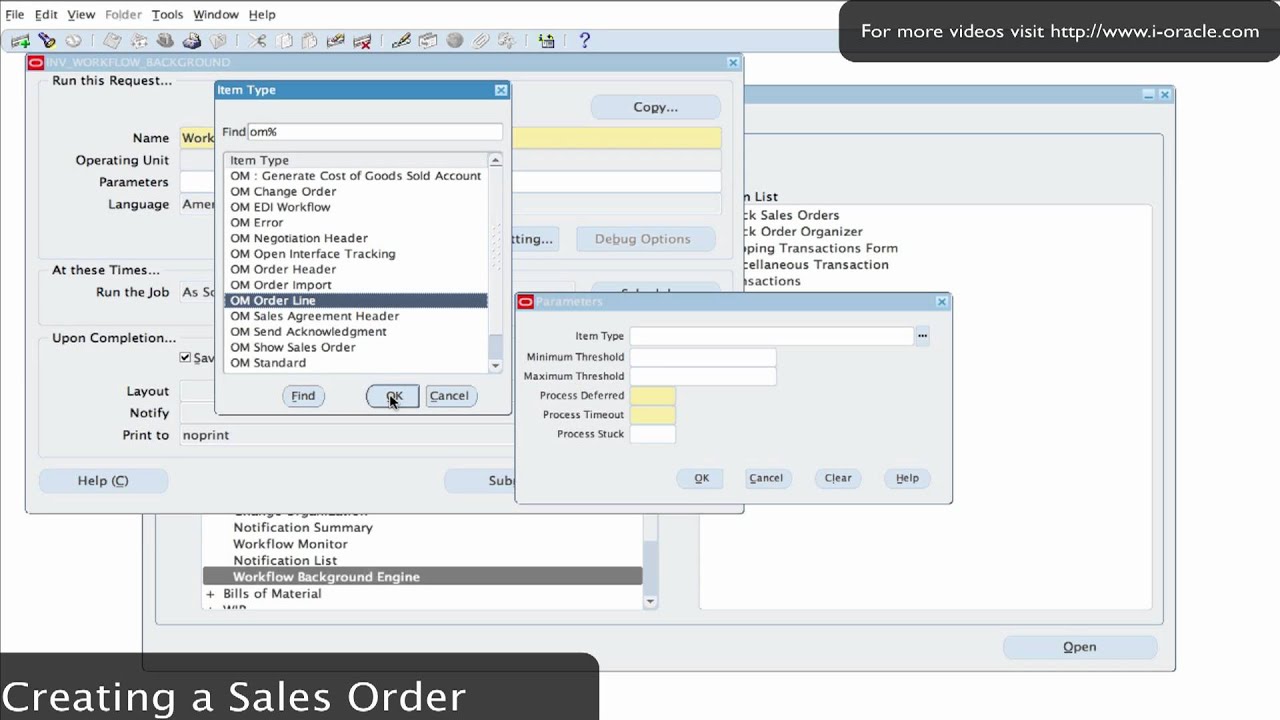Click the Cut scissors toolbar icon
The width and height of the screenshot is (1280, 720).
[257, 41]
